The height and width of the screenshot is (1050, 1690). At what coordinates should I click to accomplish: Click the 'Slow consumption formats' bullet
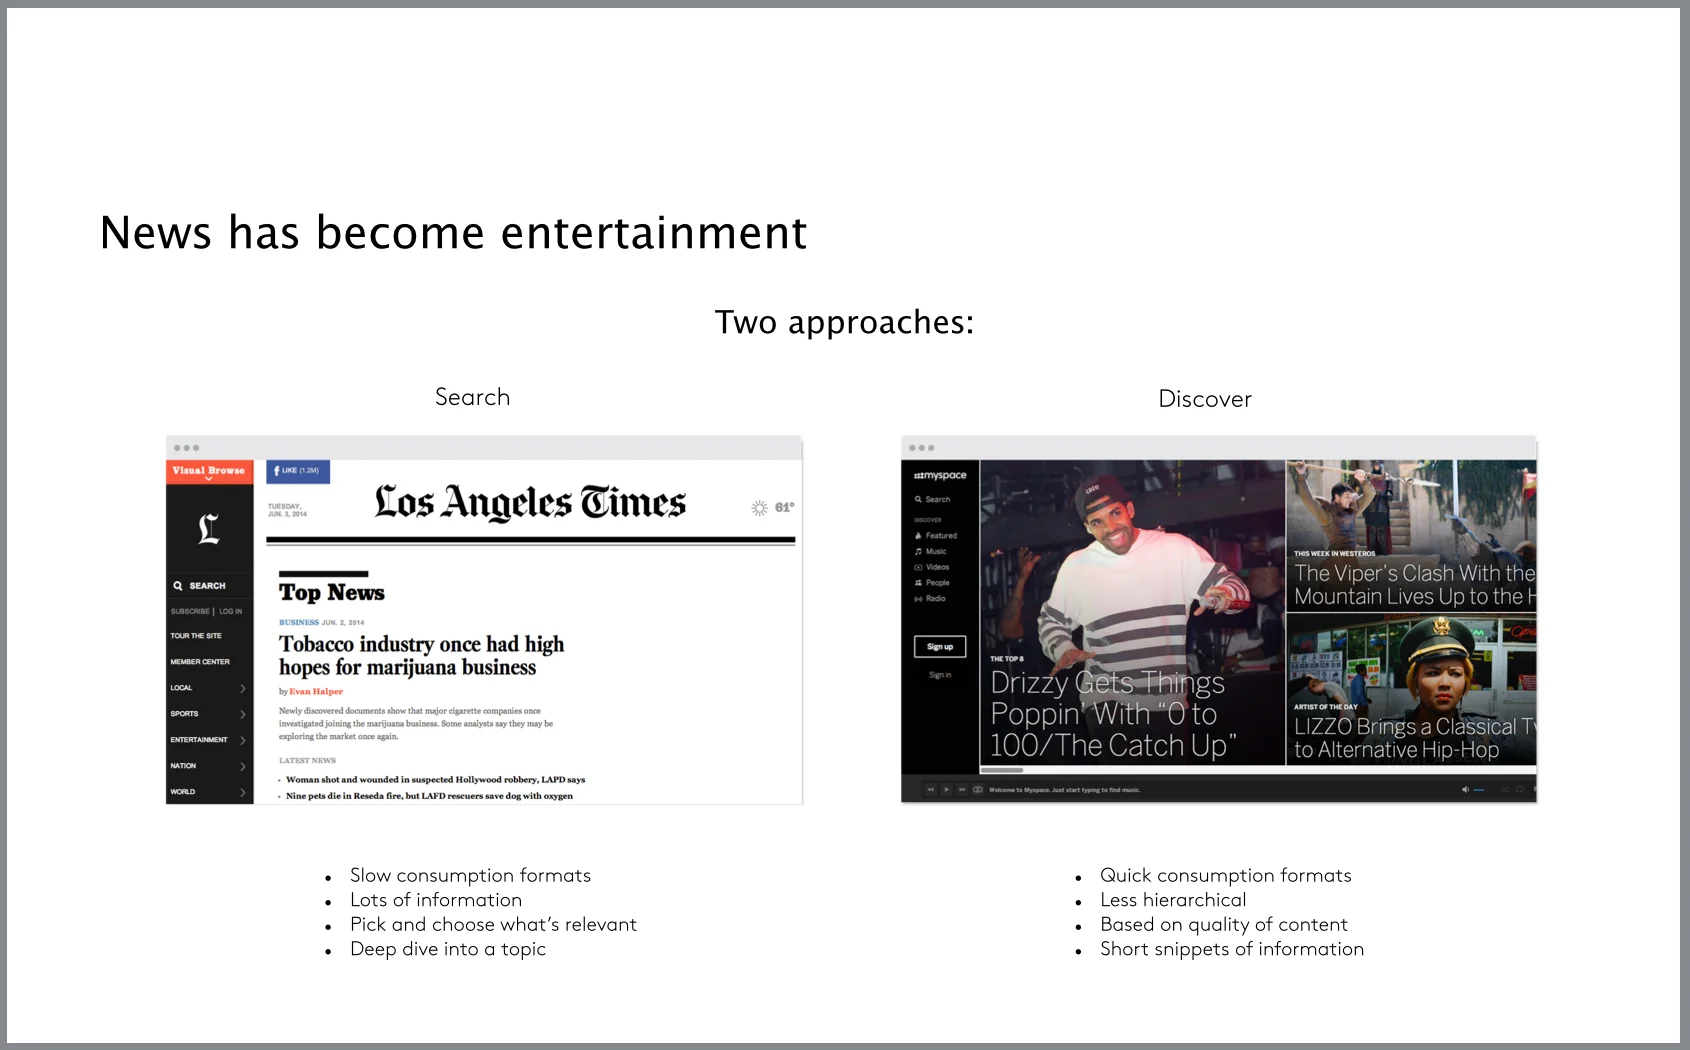[470, 876]
